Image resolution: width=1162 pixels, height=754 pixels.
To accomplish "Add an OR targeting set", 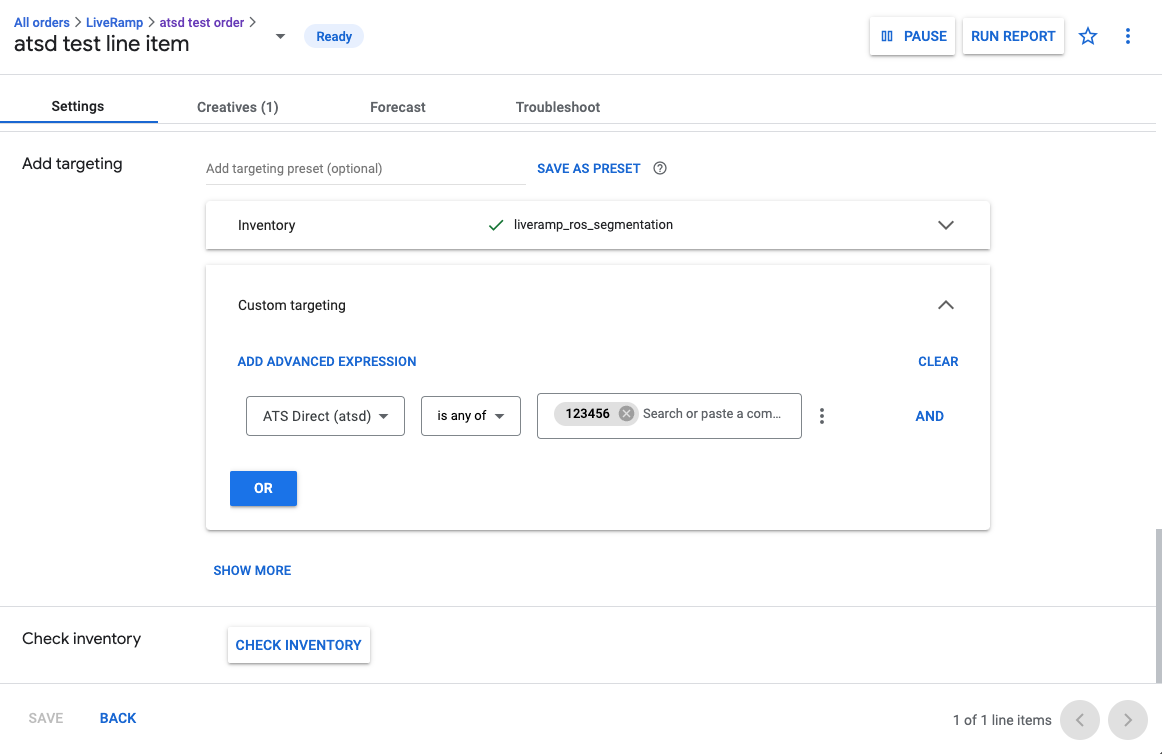I will point(263,489).
